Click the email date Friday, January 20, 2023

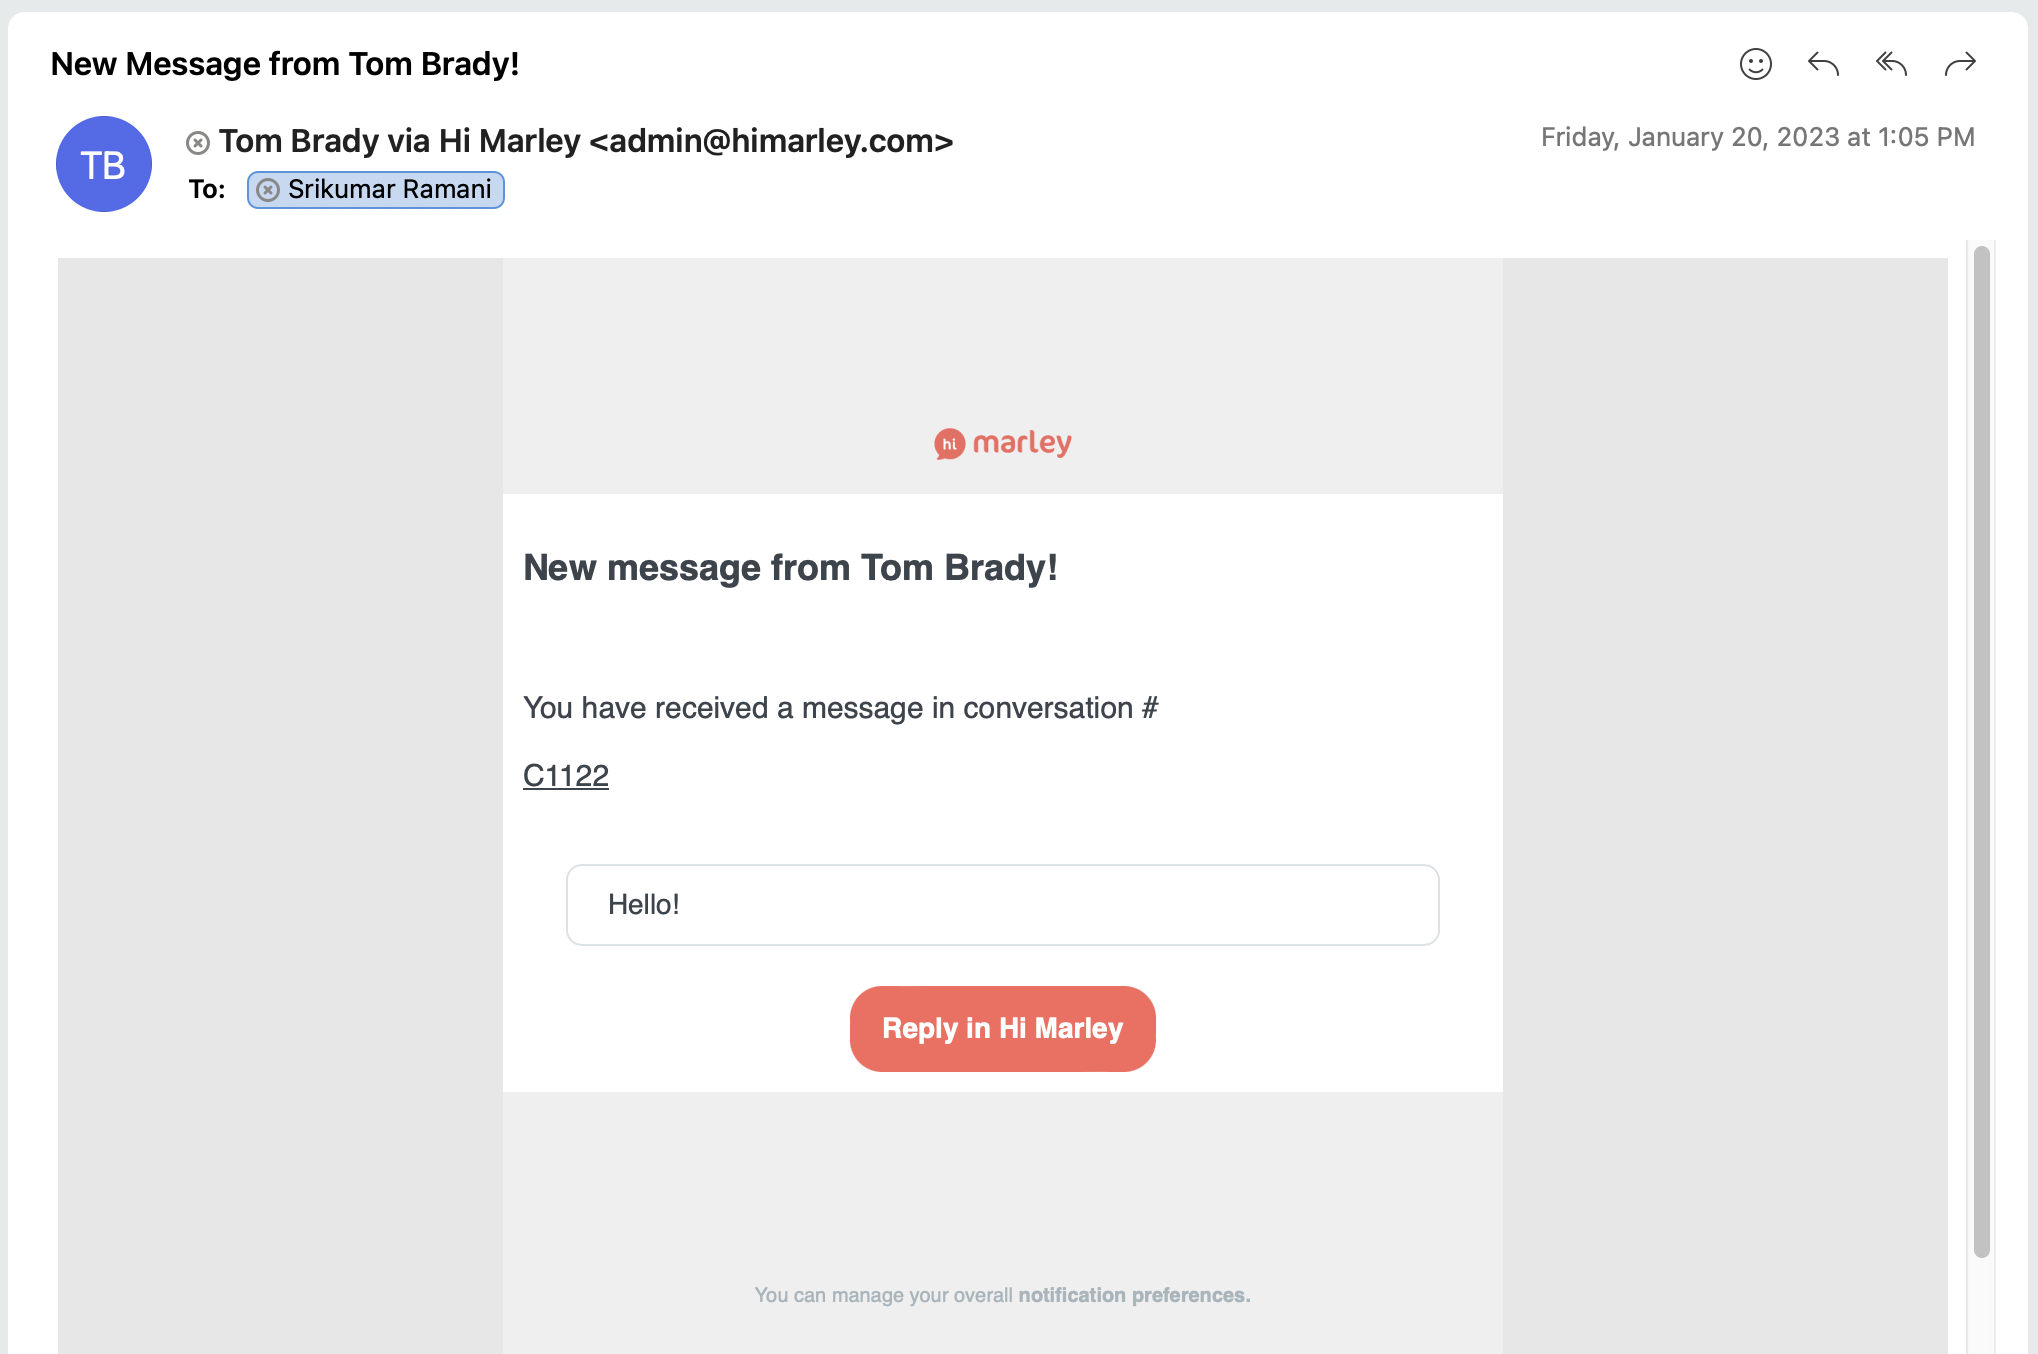point(1757,137)
